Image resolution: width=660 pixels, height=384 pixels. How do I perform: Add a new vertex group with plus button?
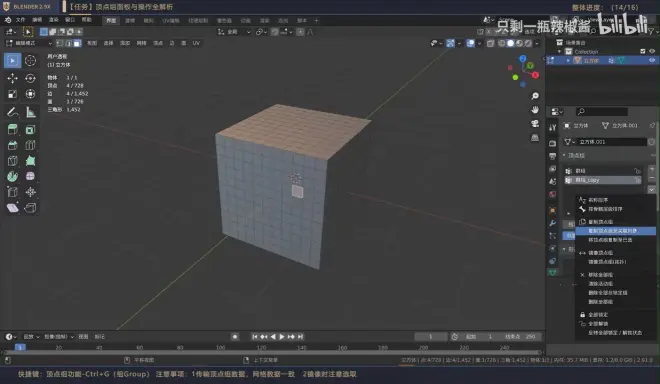point(652,169)
